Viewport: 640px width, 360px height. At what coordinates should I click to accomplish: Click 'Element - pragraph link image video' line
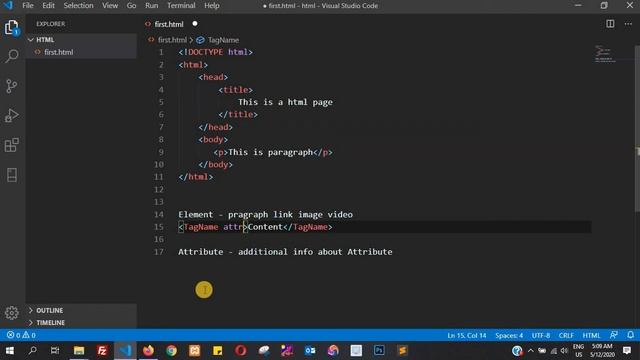point(265,214)
